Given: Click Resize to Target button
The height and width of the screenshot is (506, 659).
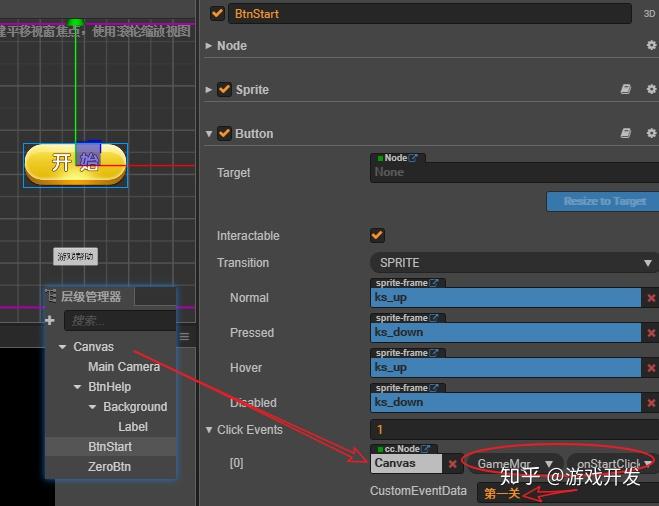Looking at the screenshot, I should point(603,201).
